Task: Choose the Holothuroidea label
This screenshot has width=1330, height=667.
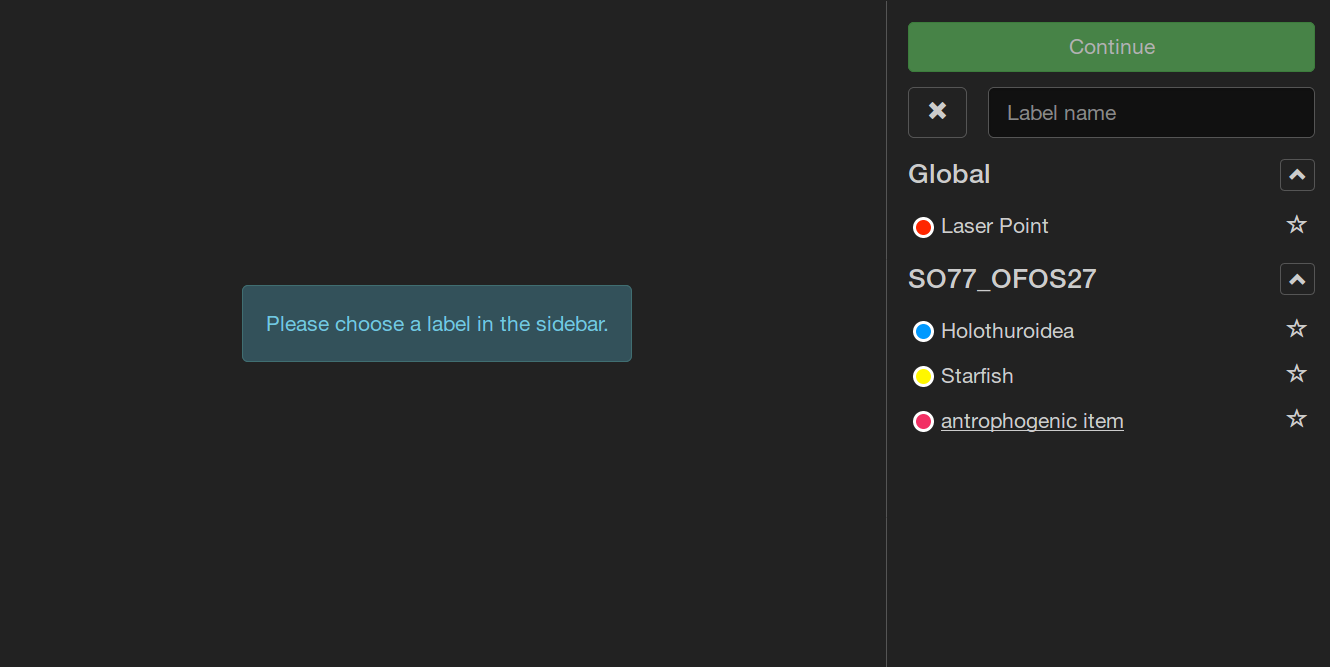Action: tap(1007, 331)
